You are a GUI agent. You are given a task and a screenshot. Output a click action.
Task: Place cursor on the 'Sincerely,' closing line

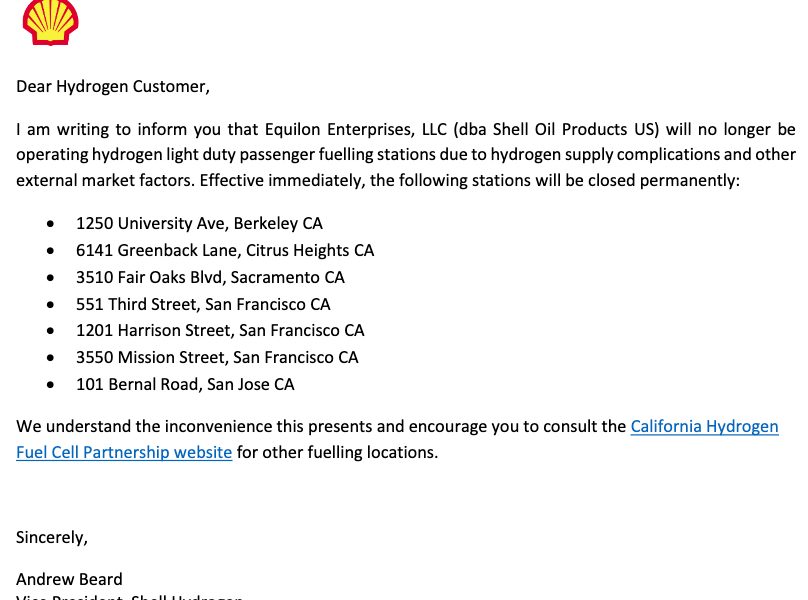click(52, 537)
